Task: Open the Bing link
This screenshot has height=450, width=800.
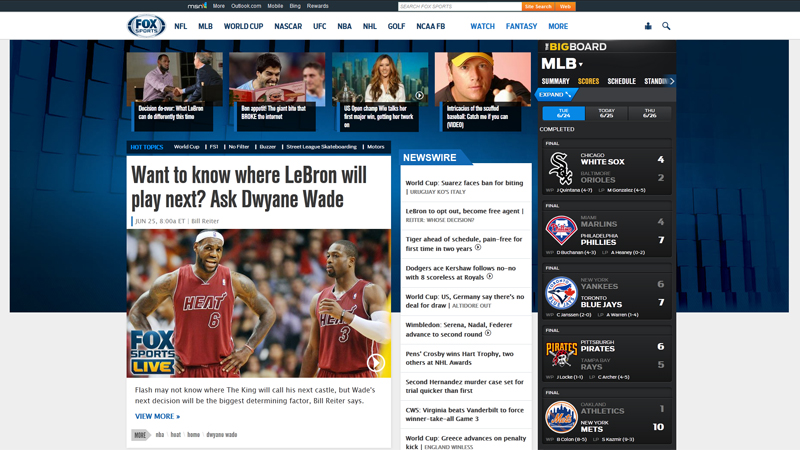Action: tap(295, 6)
